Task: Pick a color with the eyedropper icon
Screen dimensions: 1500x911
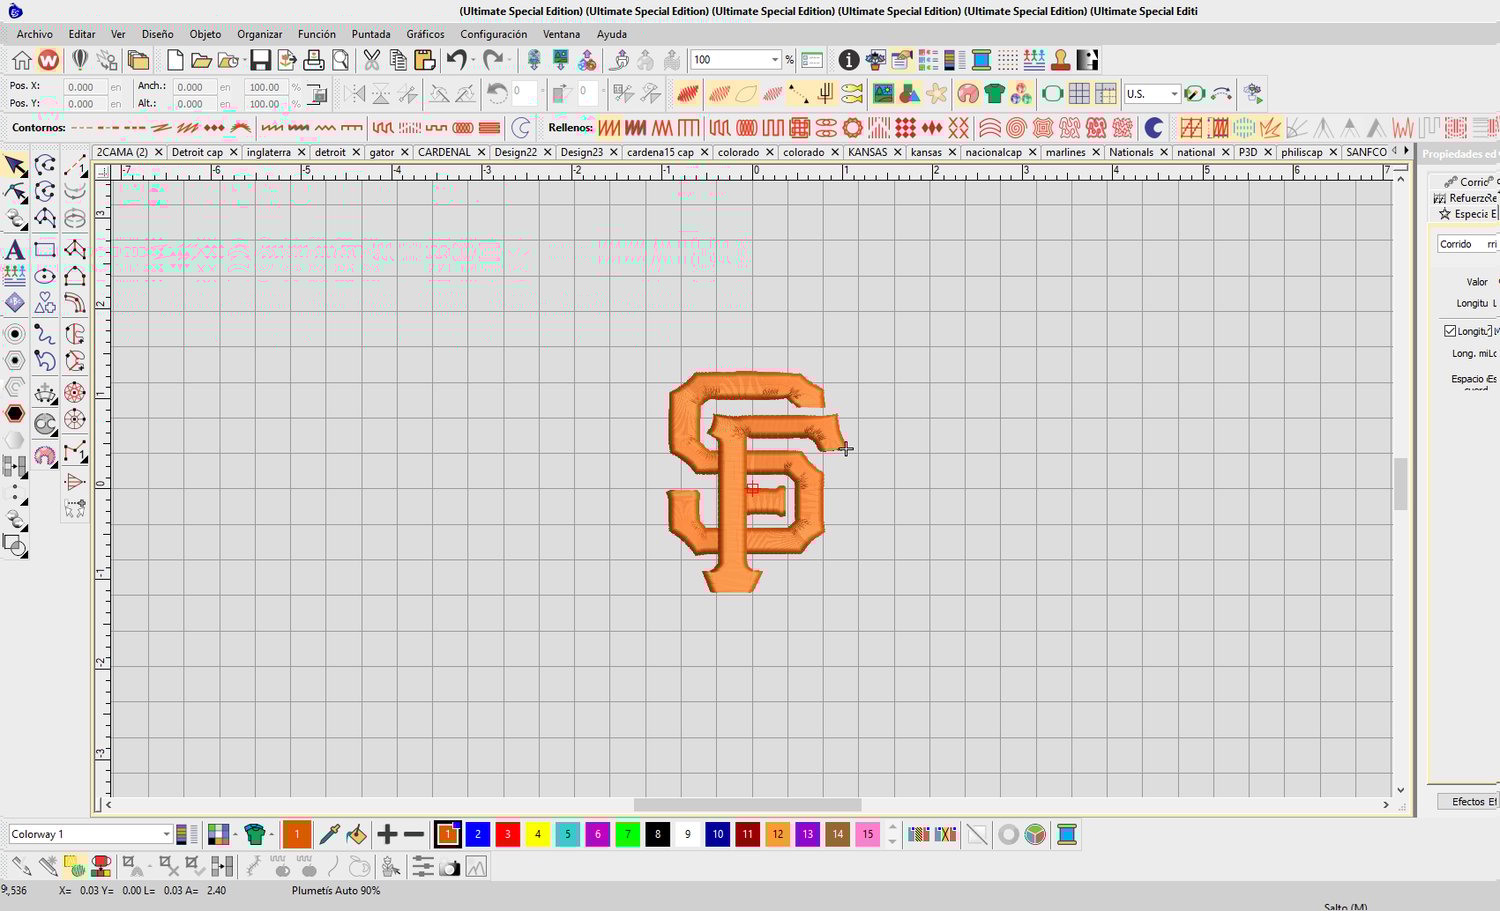Action: coord(328,834)
